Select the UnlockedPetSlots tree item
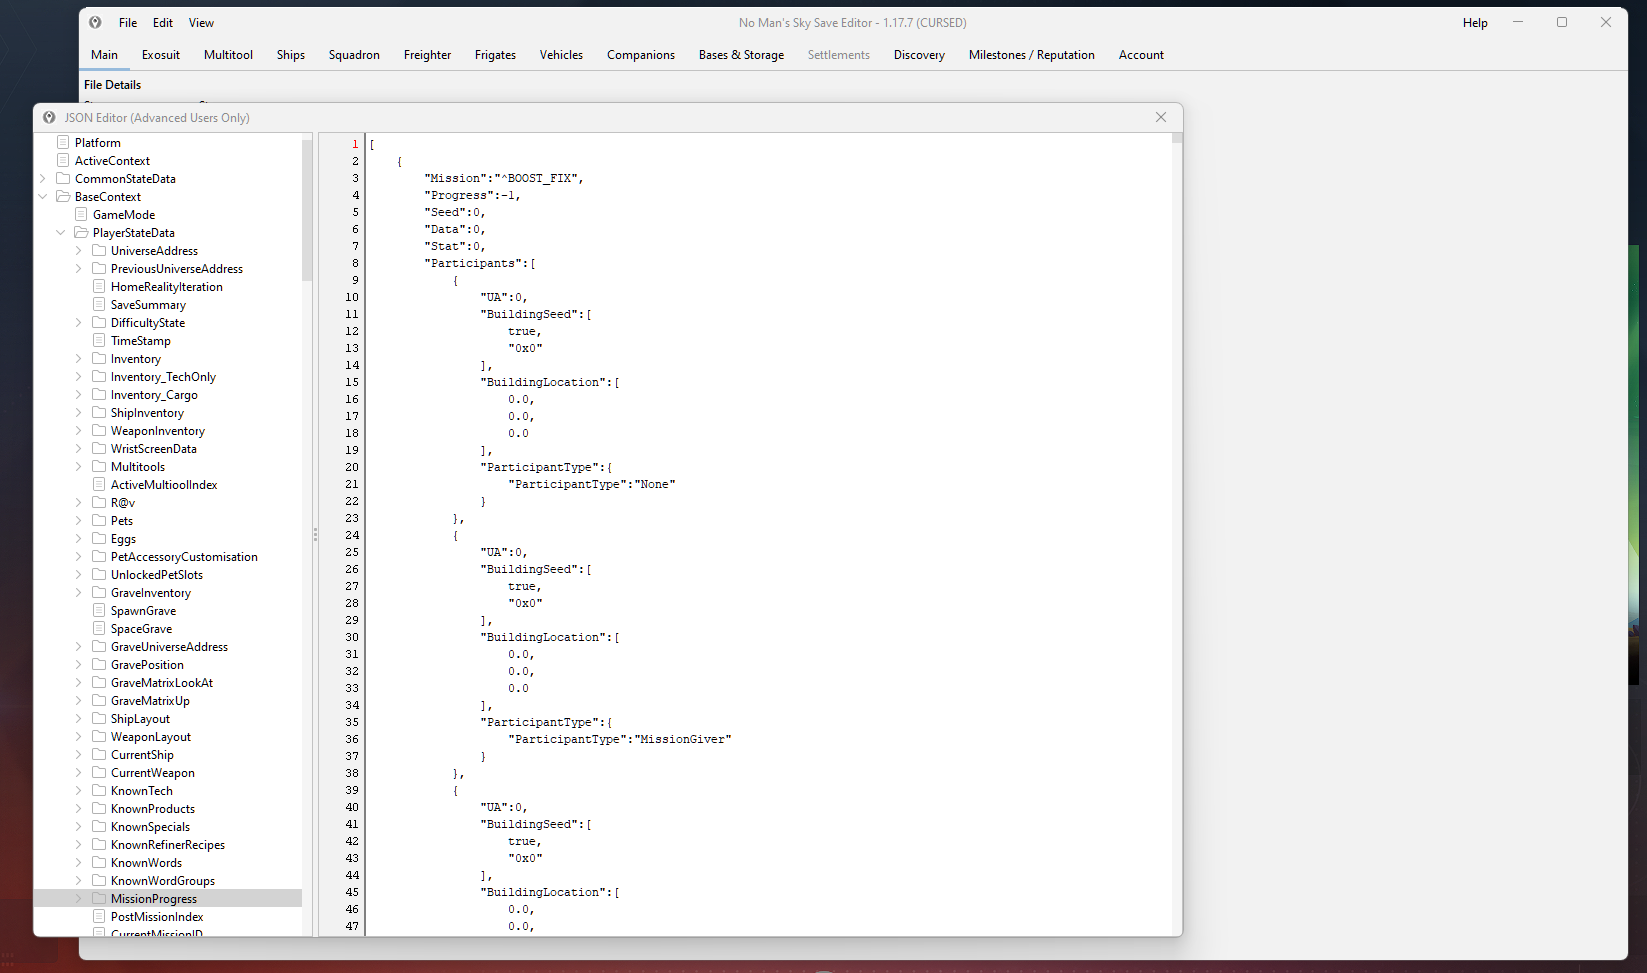This screenshot has width=1647, height=973. tap(157, 574)
